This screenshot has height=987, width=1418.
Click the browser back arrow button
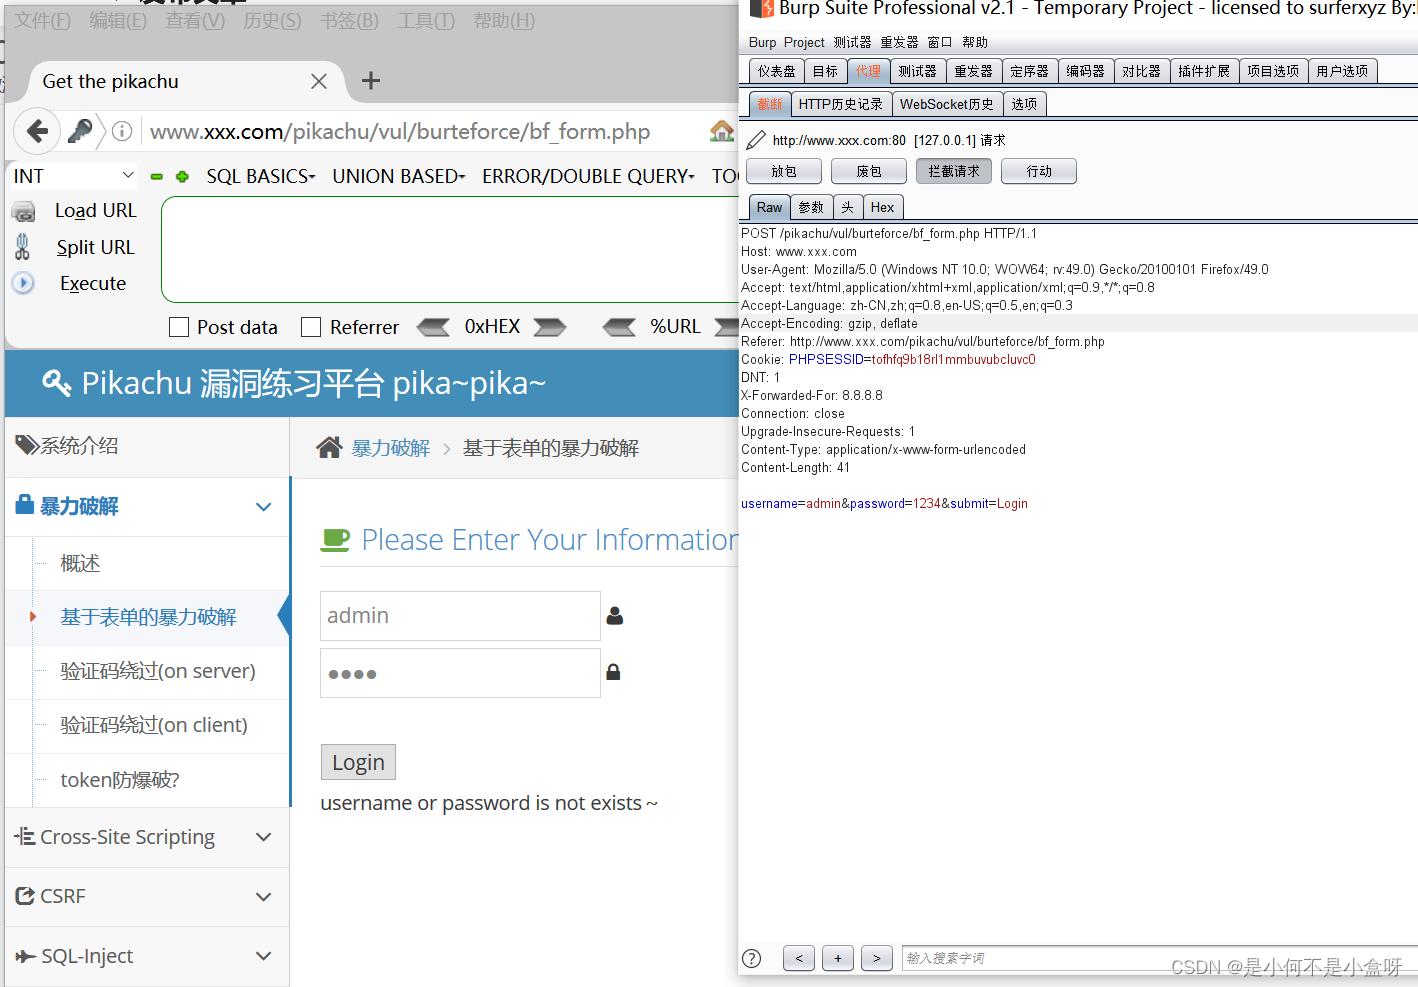pyautogui.click(x=37, y=131)
